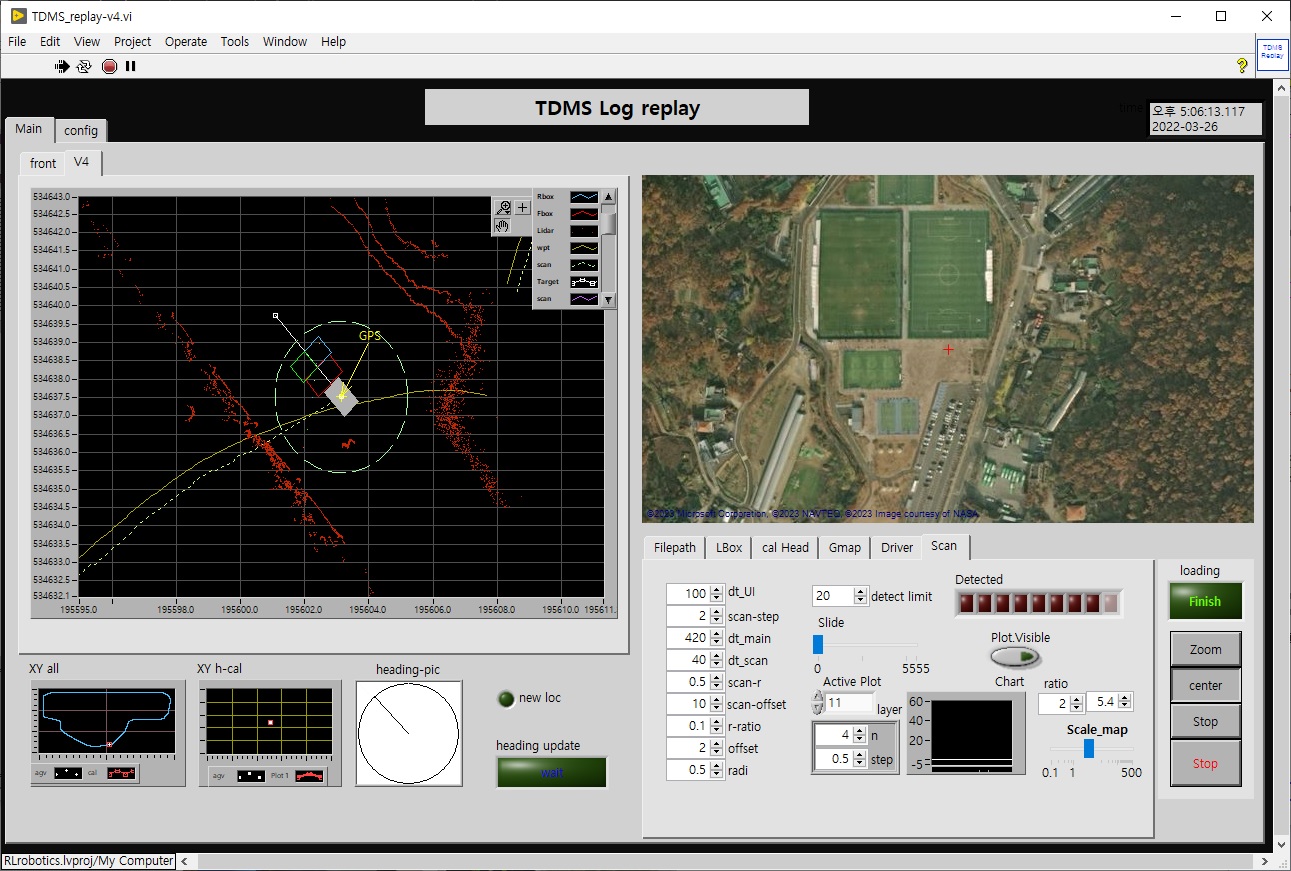Image resolution: width=1291 pixels, height=871 pixels.
Task: Open the context help question mark
Action: [1242, 66]
